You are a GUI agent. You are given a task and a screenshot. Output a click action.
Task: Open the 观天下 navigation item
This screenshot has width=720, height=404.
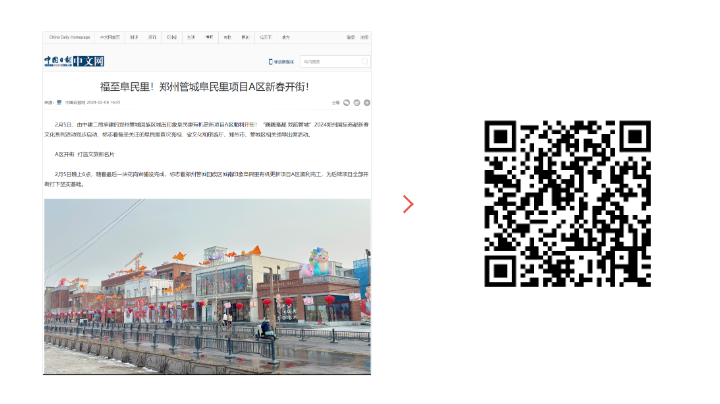point(265,37)
